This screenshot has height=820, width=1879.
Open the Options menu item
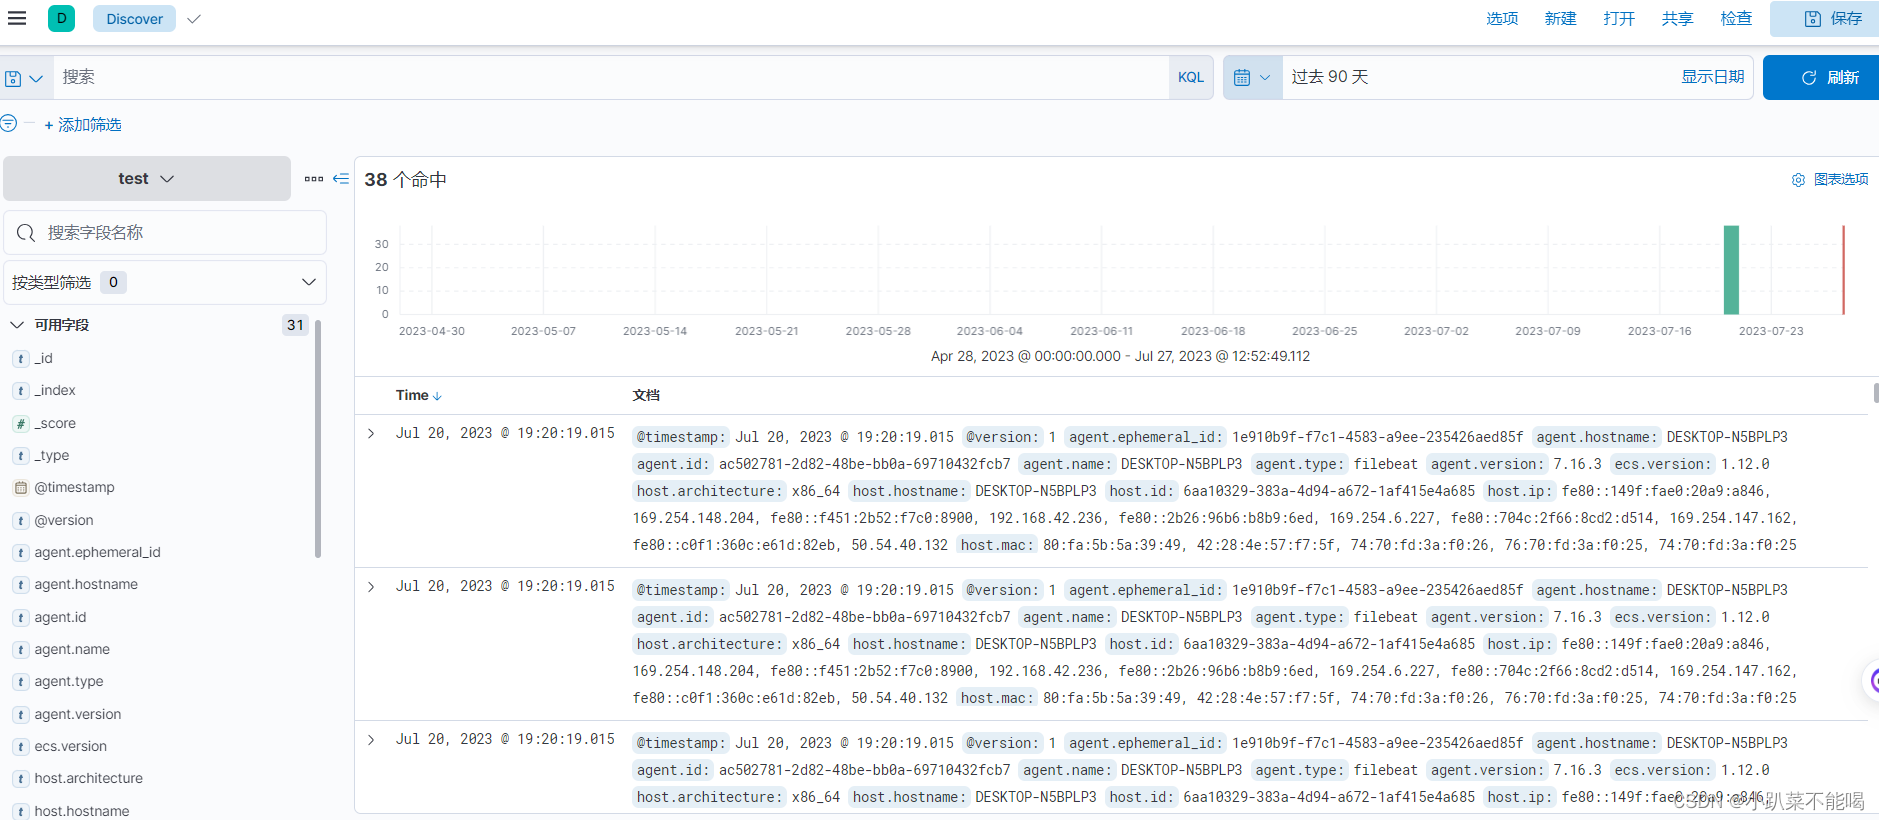1502,19
